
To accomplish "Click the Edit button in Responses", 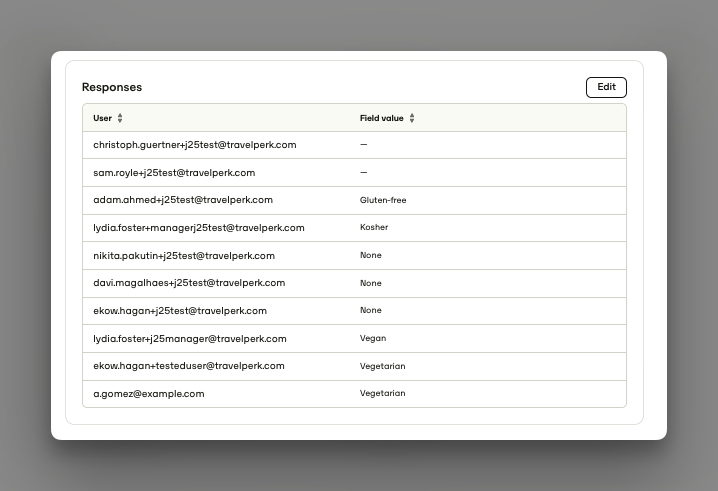I will coord(606,87).
